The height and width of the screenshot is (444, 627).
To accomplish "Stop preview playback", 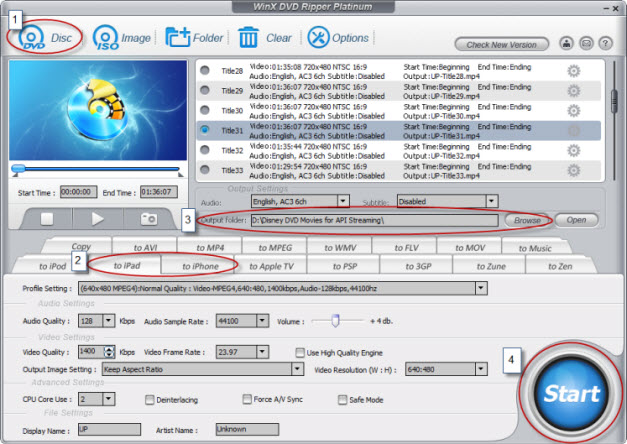I will pos(47,219).
